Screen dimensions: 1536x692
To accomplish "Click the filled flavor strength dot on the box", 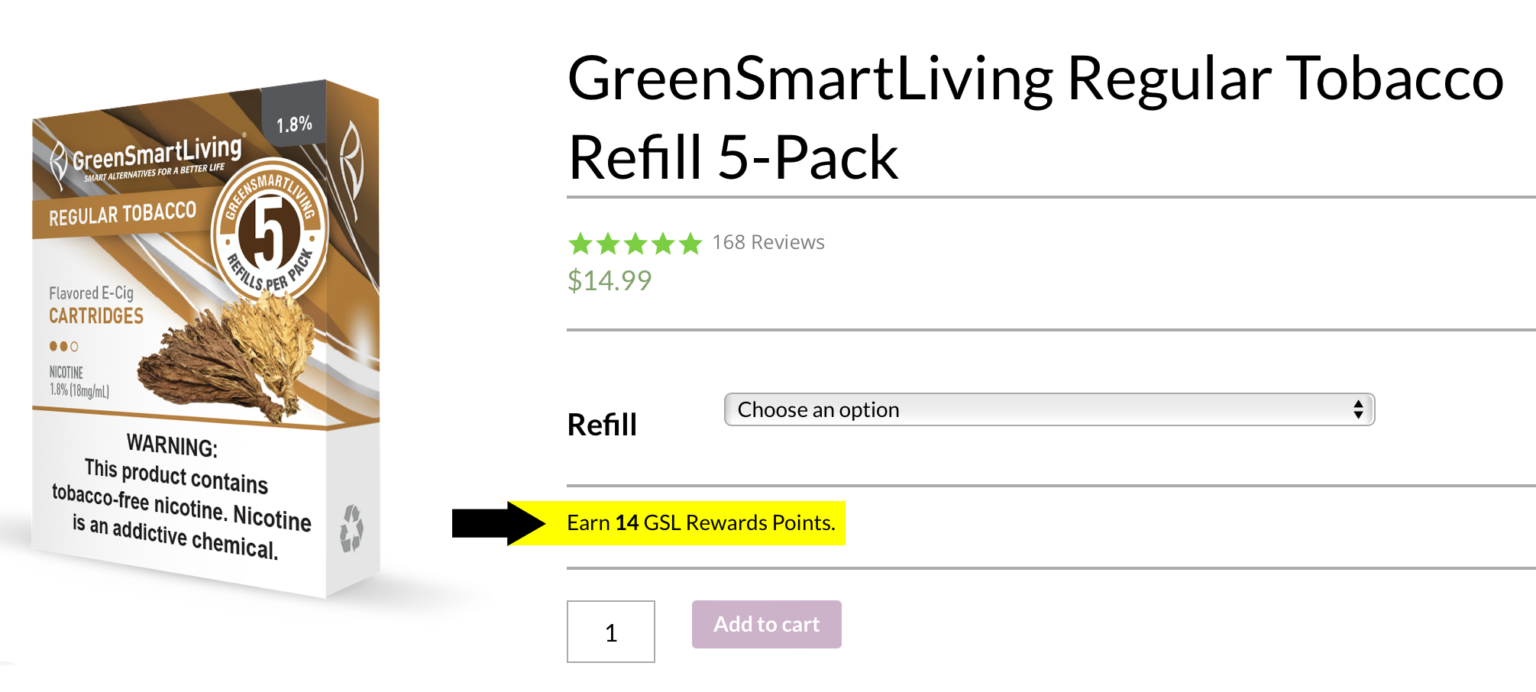I will pos(53,346).
